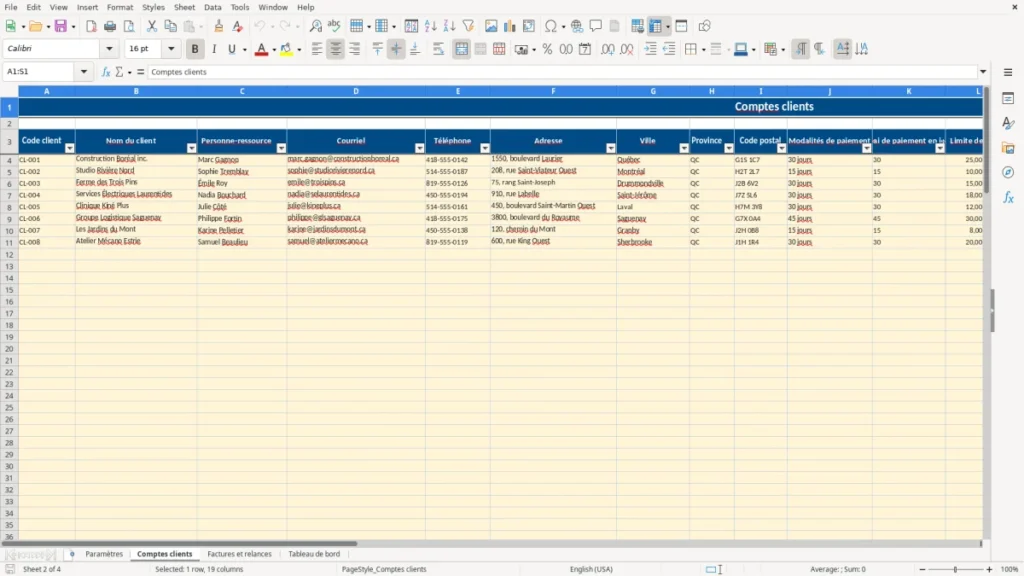The height and width of the screenshot is (576, 1024).
Task: Click the Function Wizard fx icon
Action: pos(106,72)
